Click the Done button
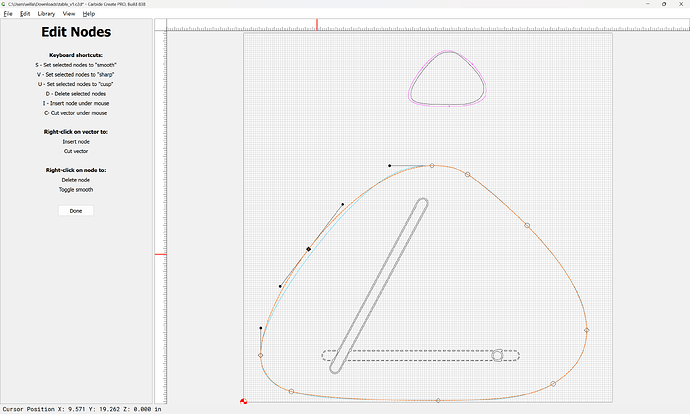 76,211
